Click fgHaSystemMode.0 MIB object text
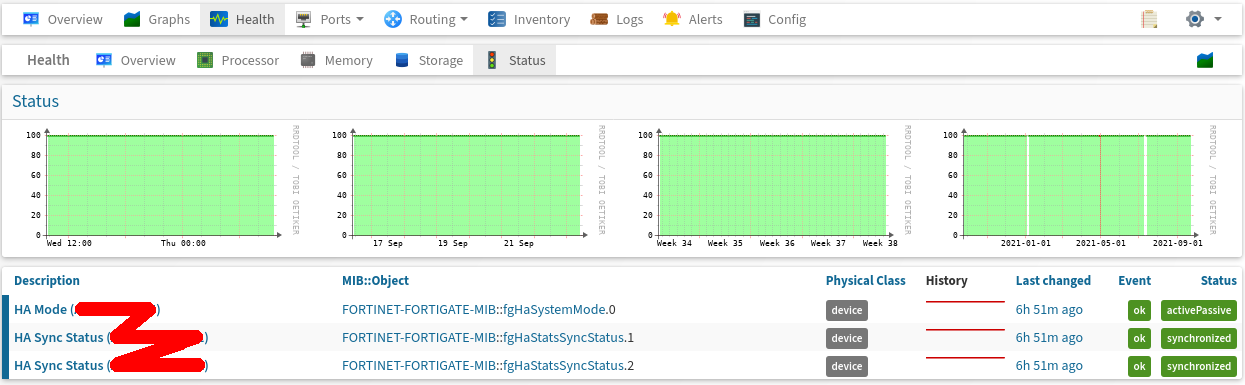The image size is (1245, 385). pyautogui.click(x=479, y=310)
